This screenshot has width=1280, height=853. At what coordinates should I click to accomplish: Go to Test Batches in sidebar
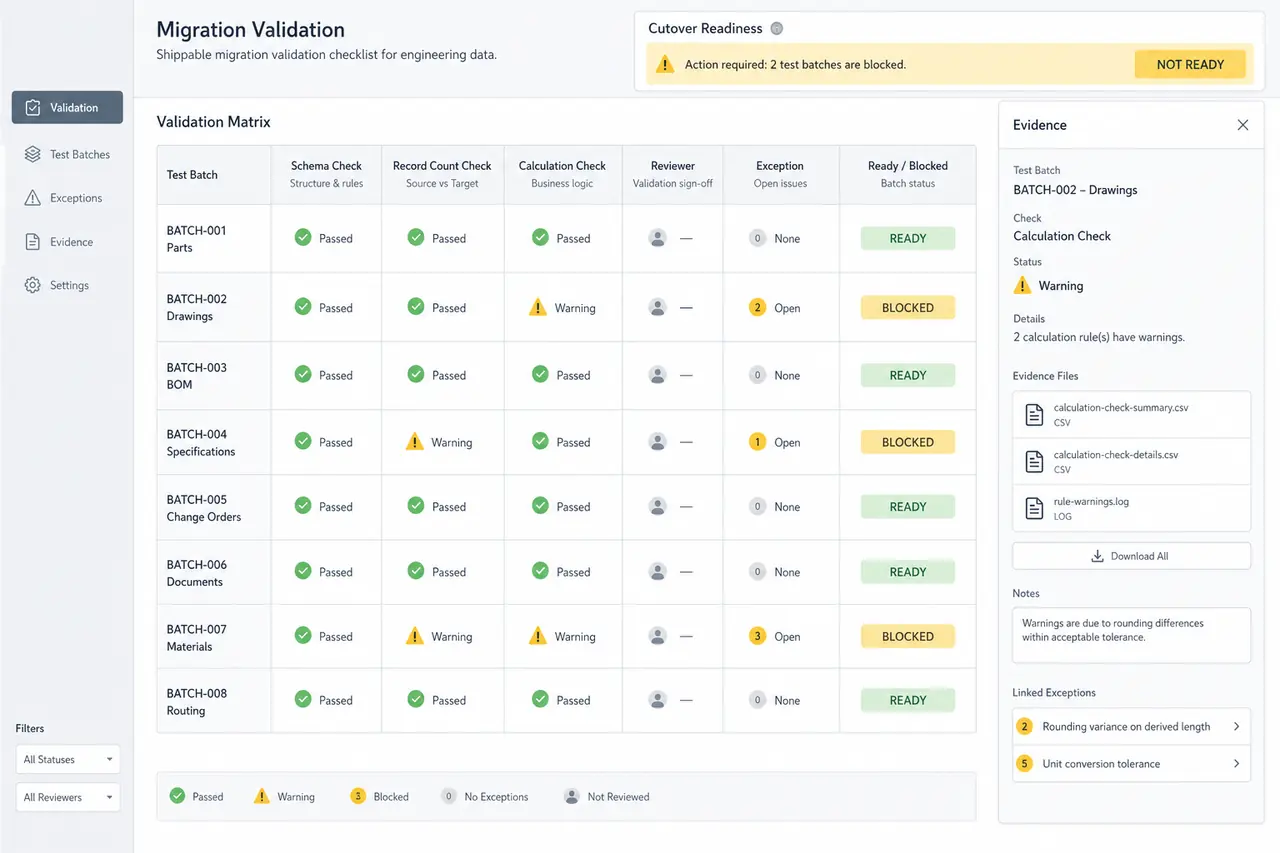(x=67, y=154)
